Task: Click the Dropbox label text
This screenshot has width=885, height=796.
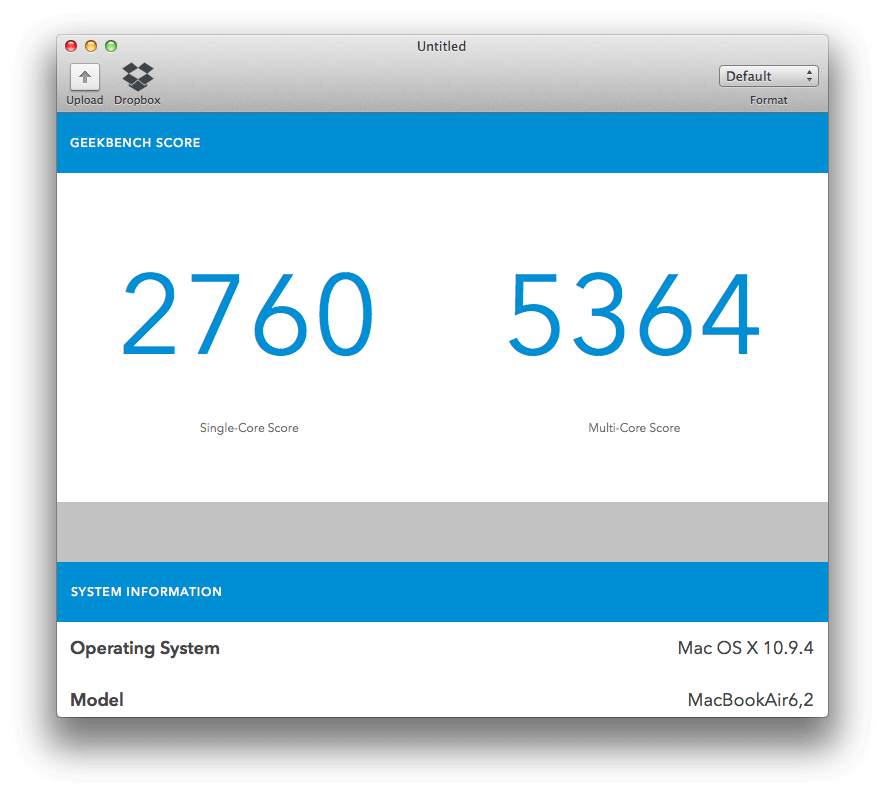Action: 137,100
